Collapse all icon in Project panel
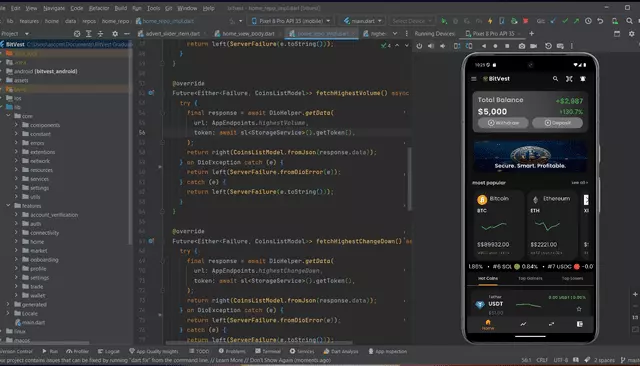The image size is (640, 366). click(100, 33)
